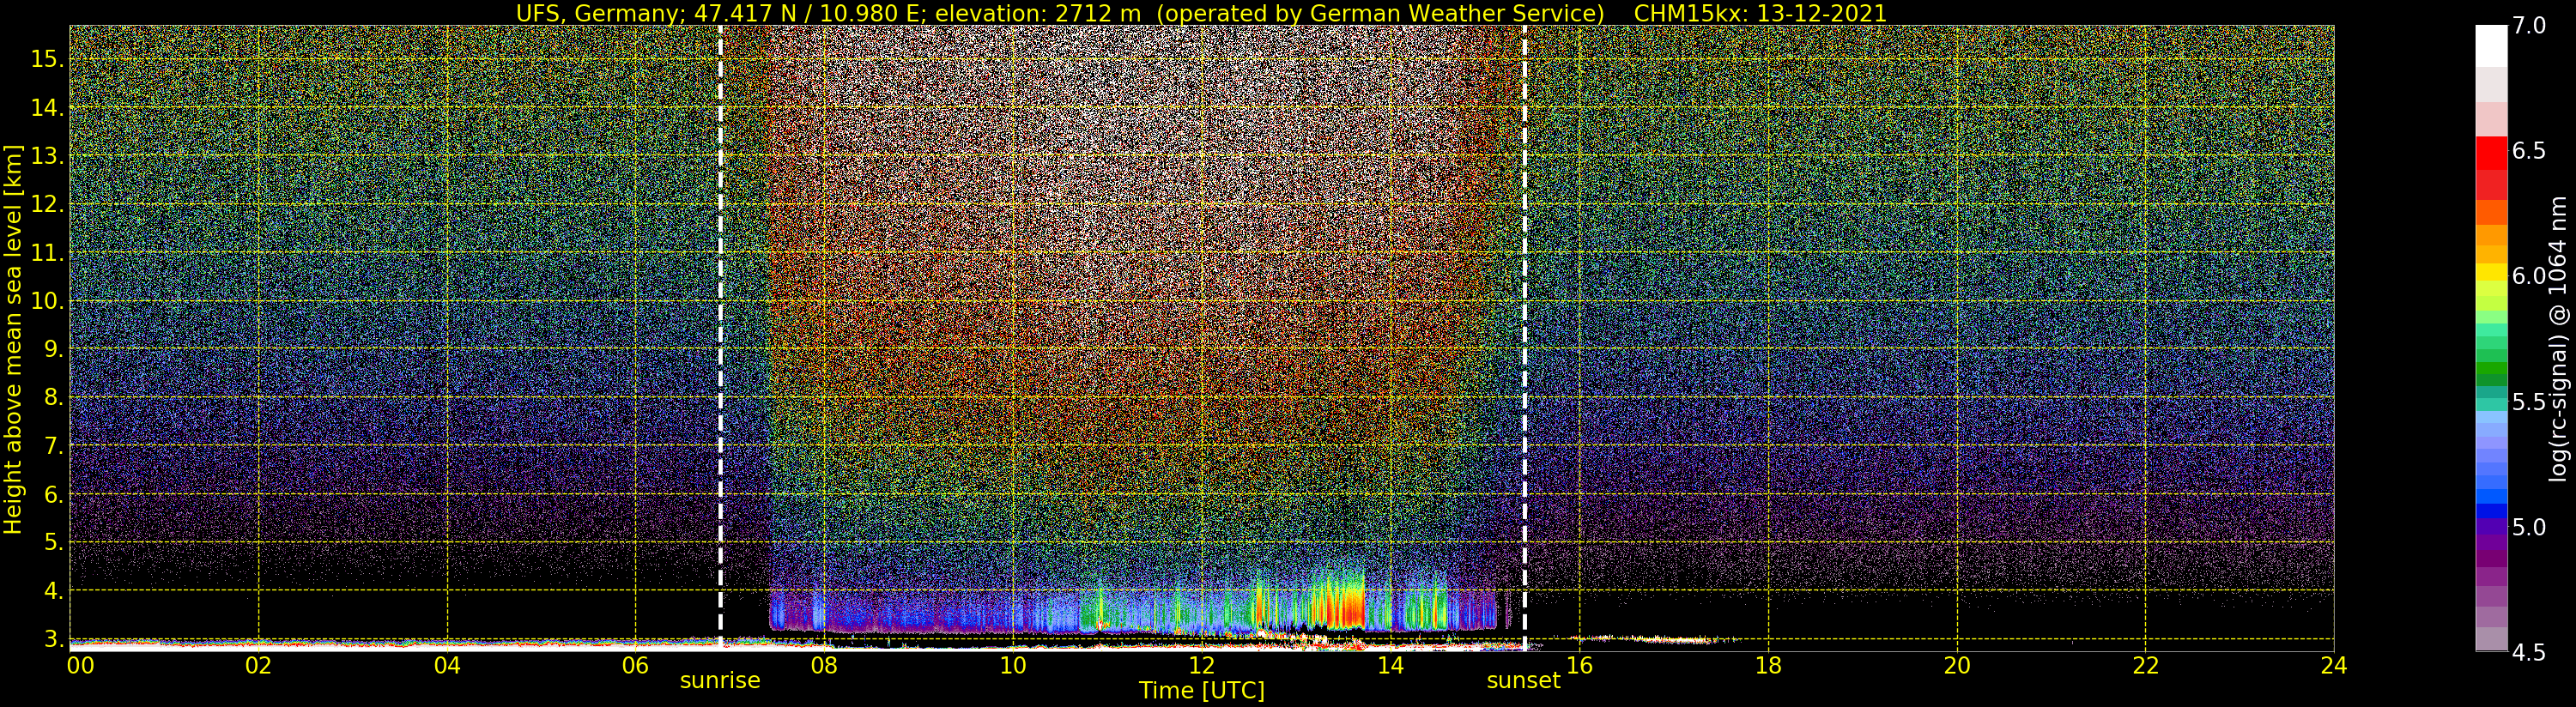Click the 'Time [UTC]' axis label
The height and width of the screenshot is (707, 2576).
[1201, 691]
